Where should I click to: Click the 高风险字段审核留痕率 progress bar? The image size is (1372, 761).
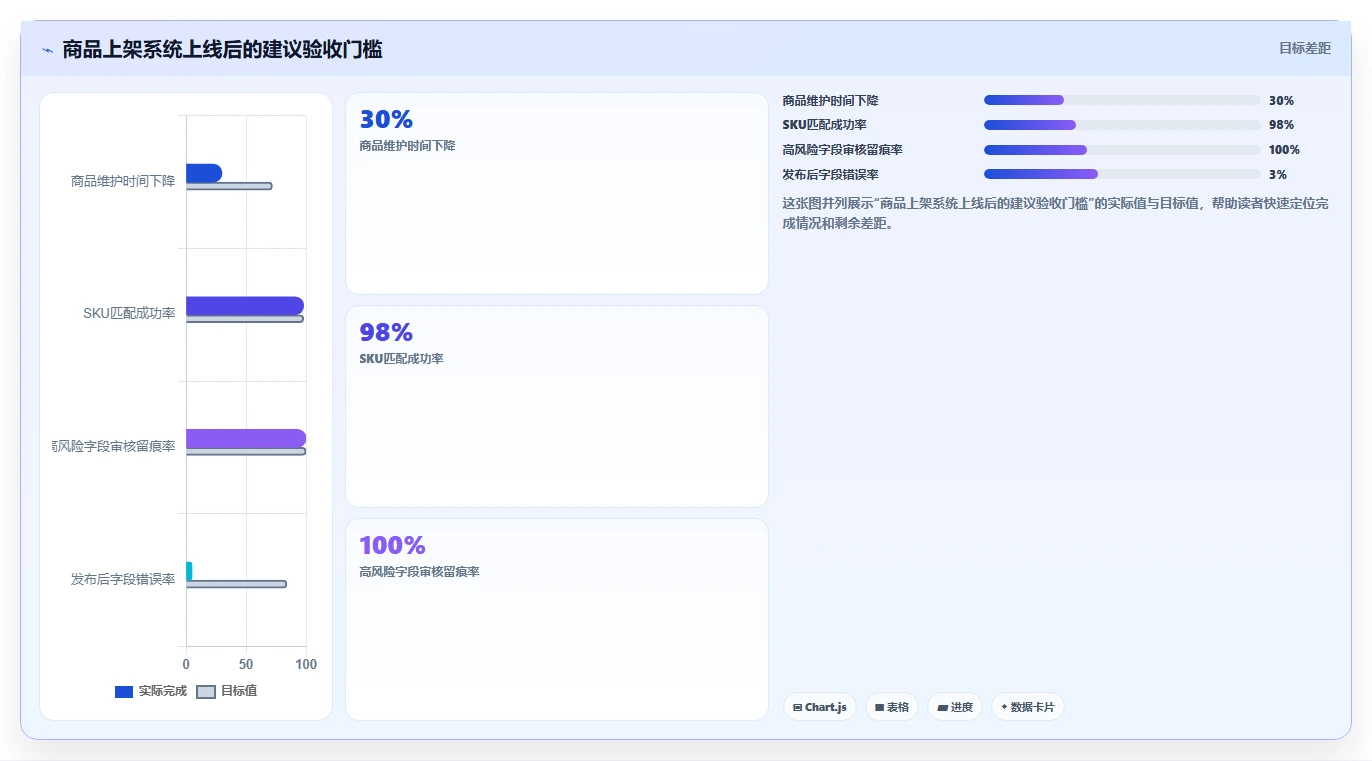(1122, 149)
